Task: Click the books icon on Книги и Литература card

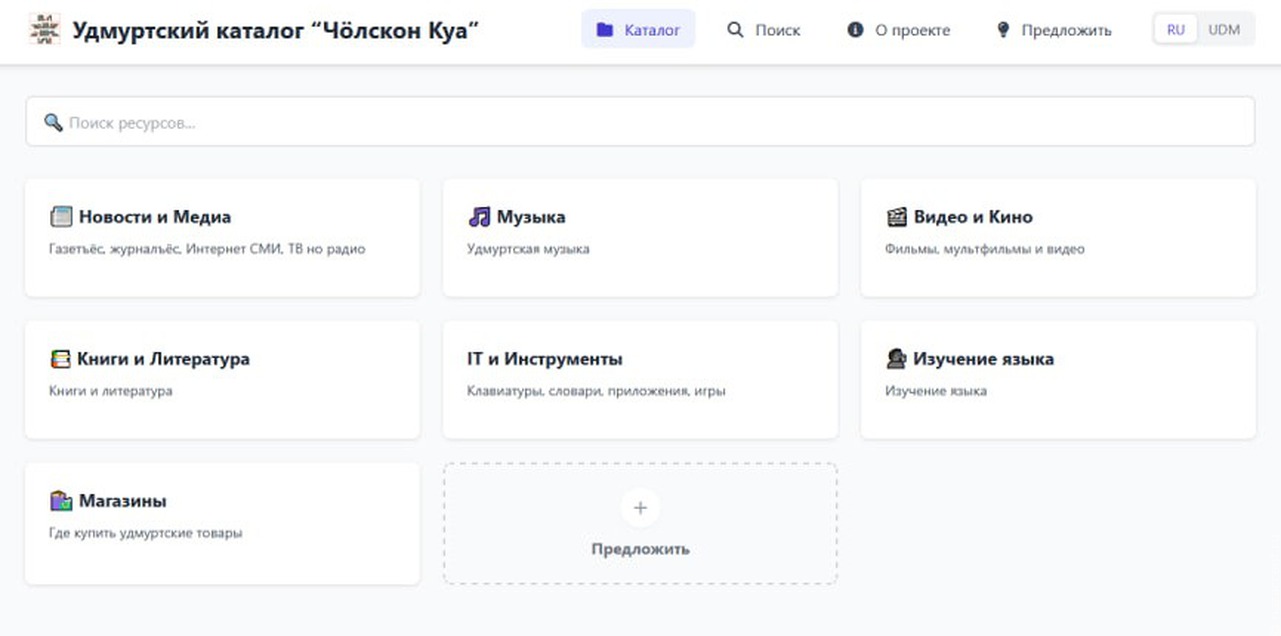Action: pyautogui.click(x=62, y=358)
